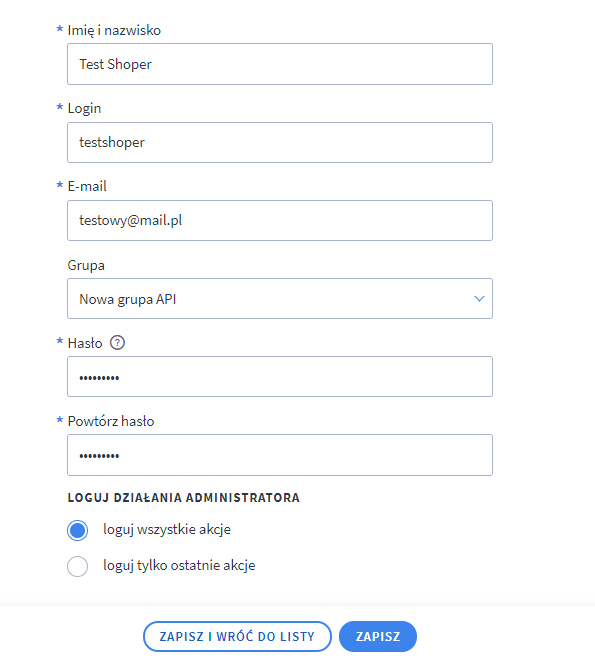Click the 'loguj tylko ostatnie akcje' label text
The width and height of the screenshot is (595, 660).
pos(179,565)
